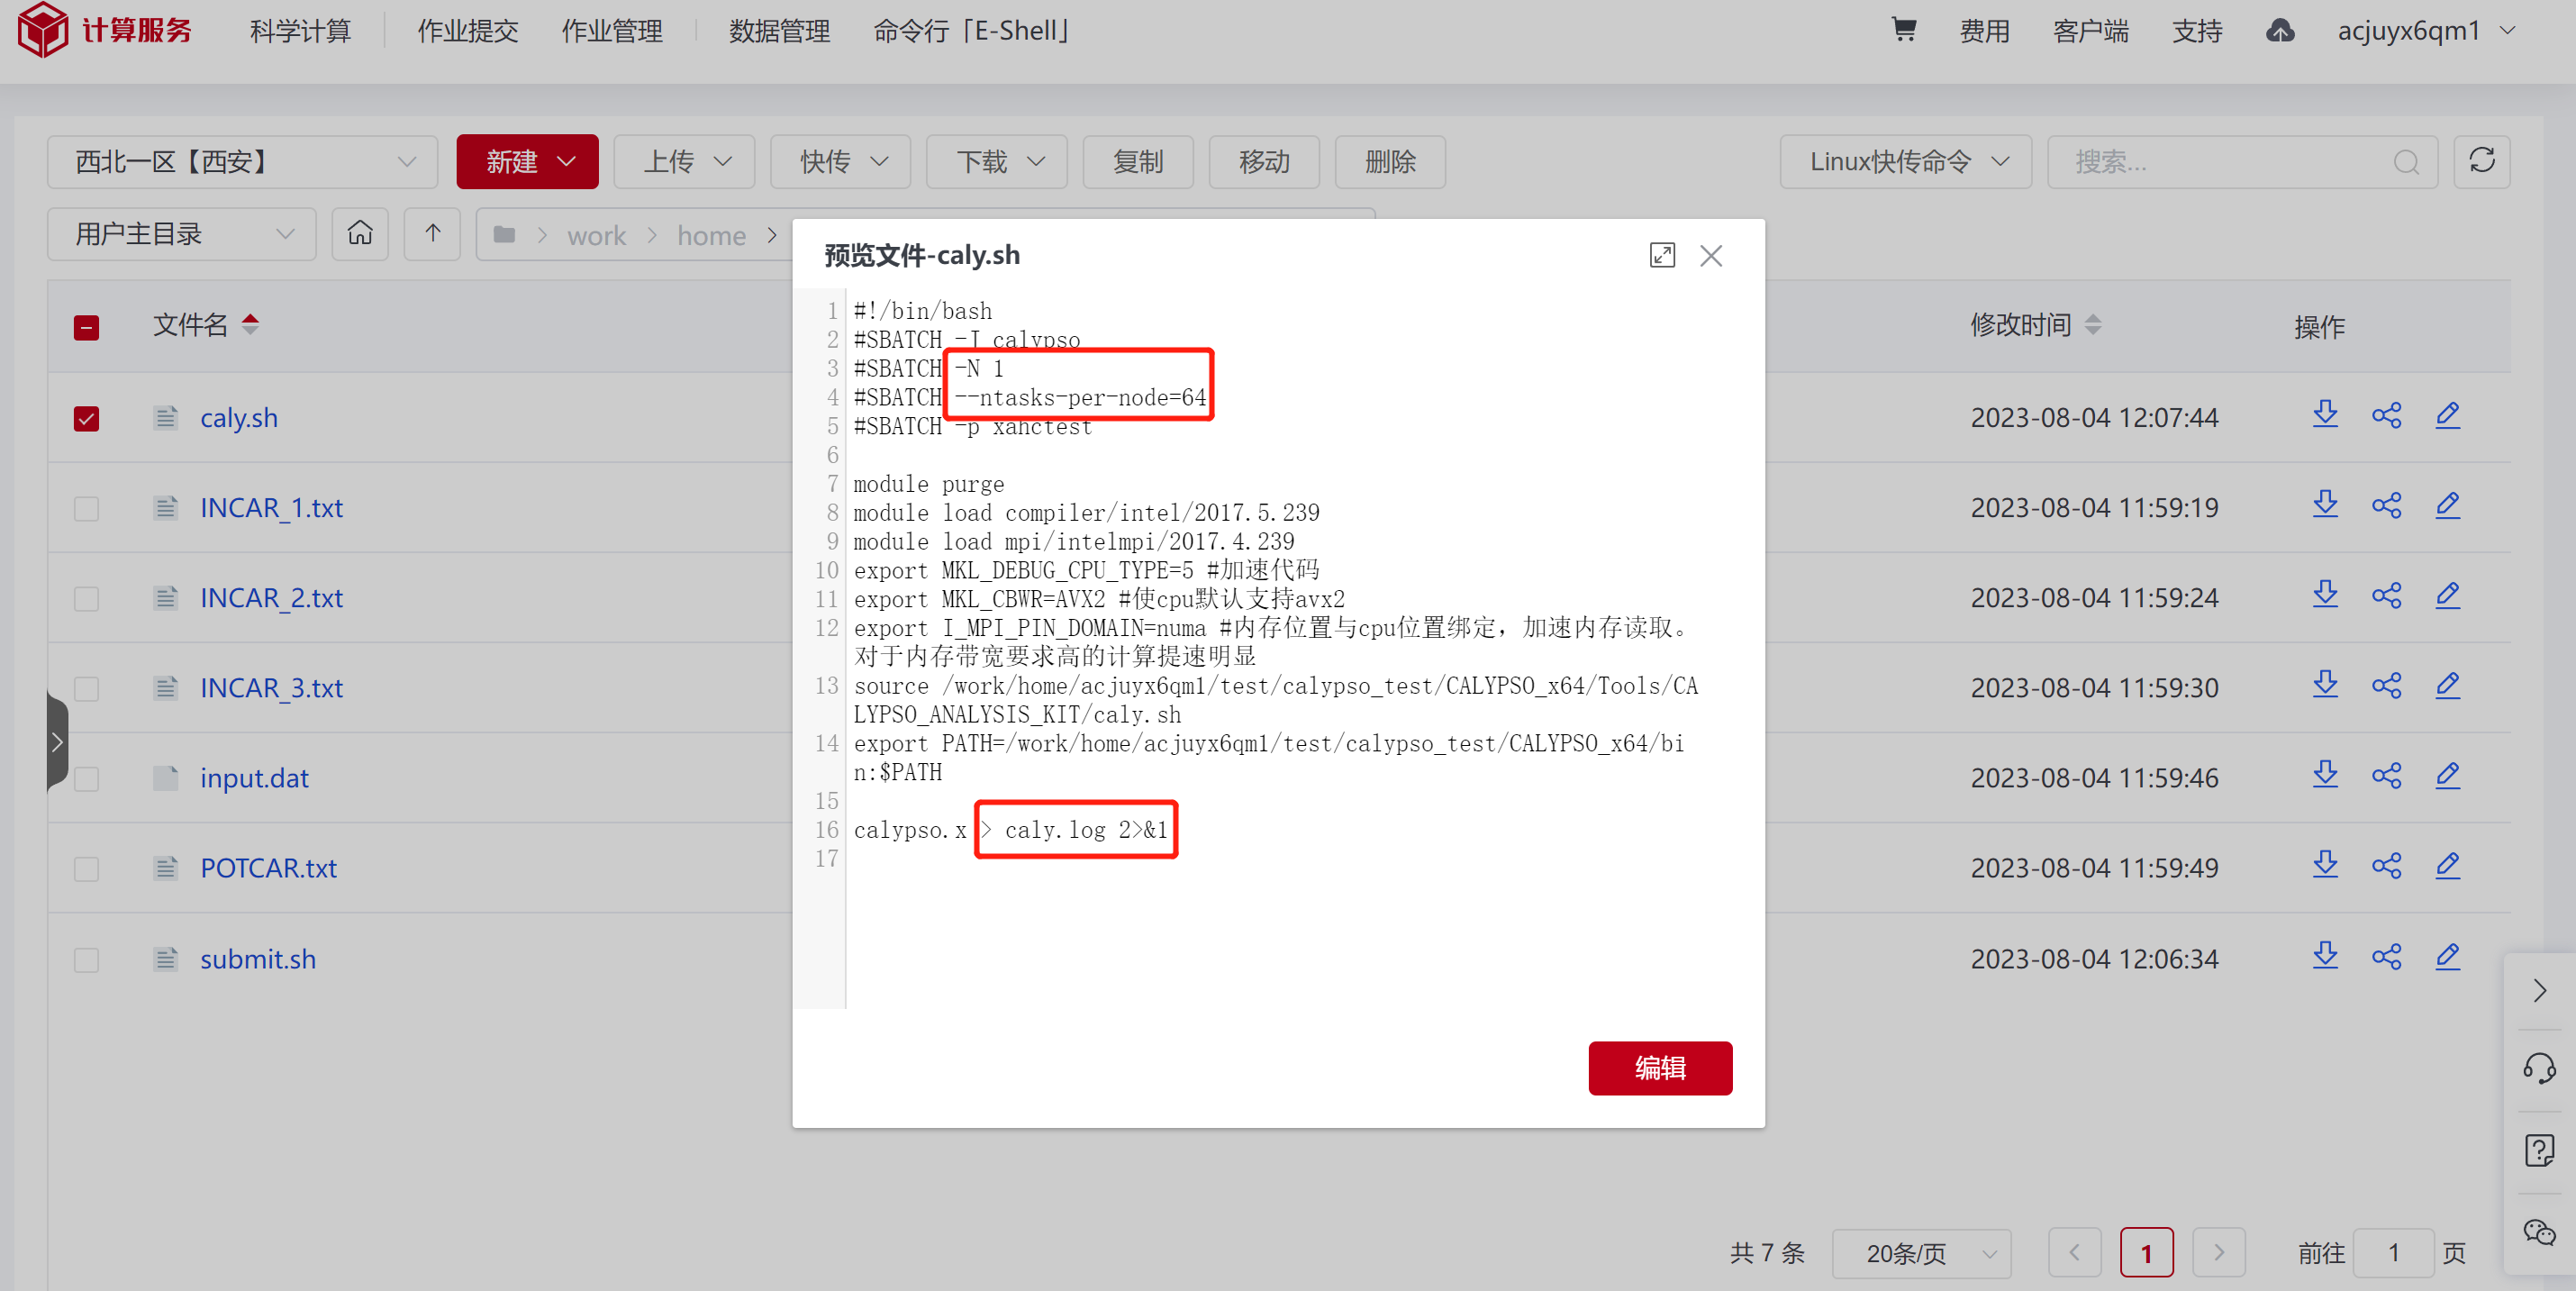The width and height of the screenshot is (2576, 1291).
Task: Check the submit.sh checkbox
Action: click(87, 959)
